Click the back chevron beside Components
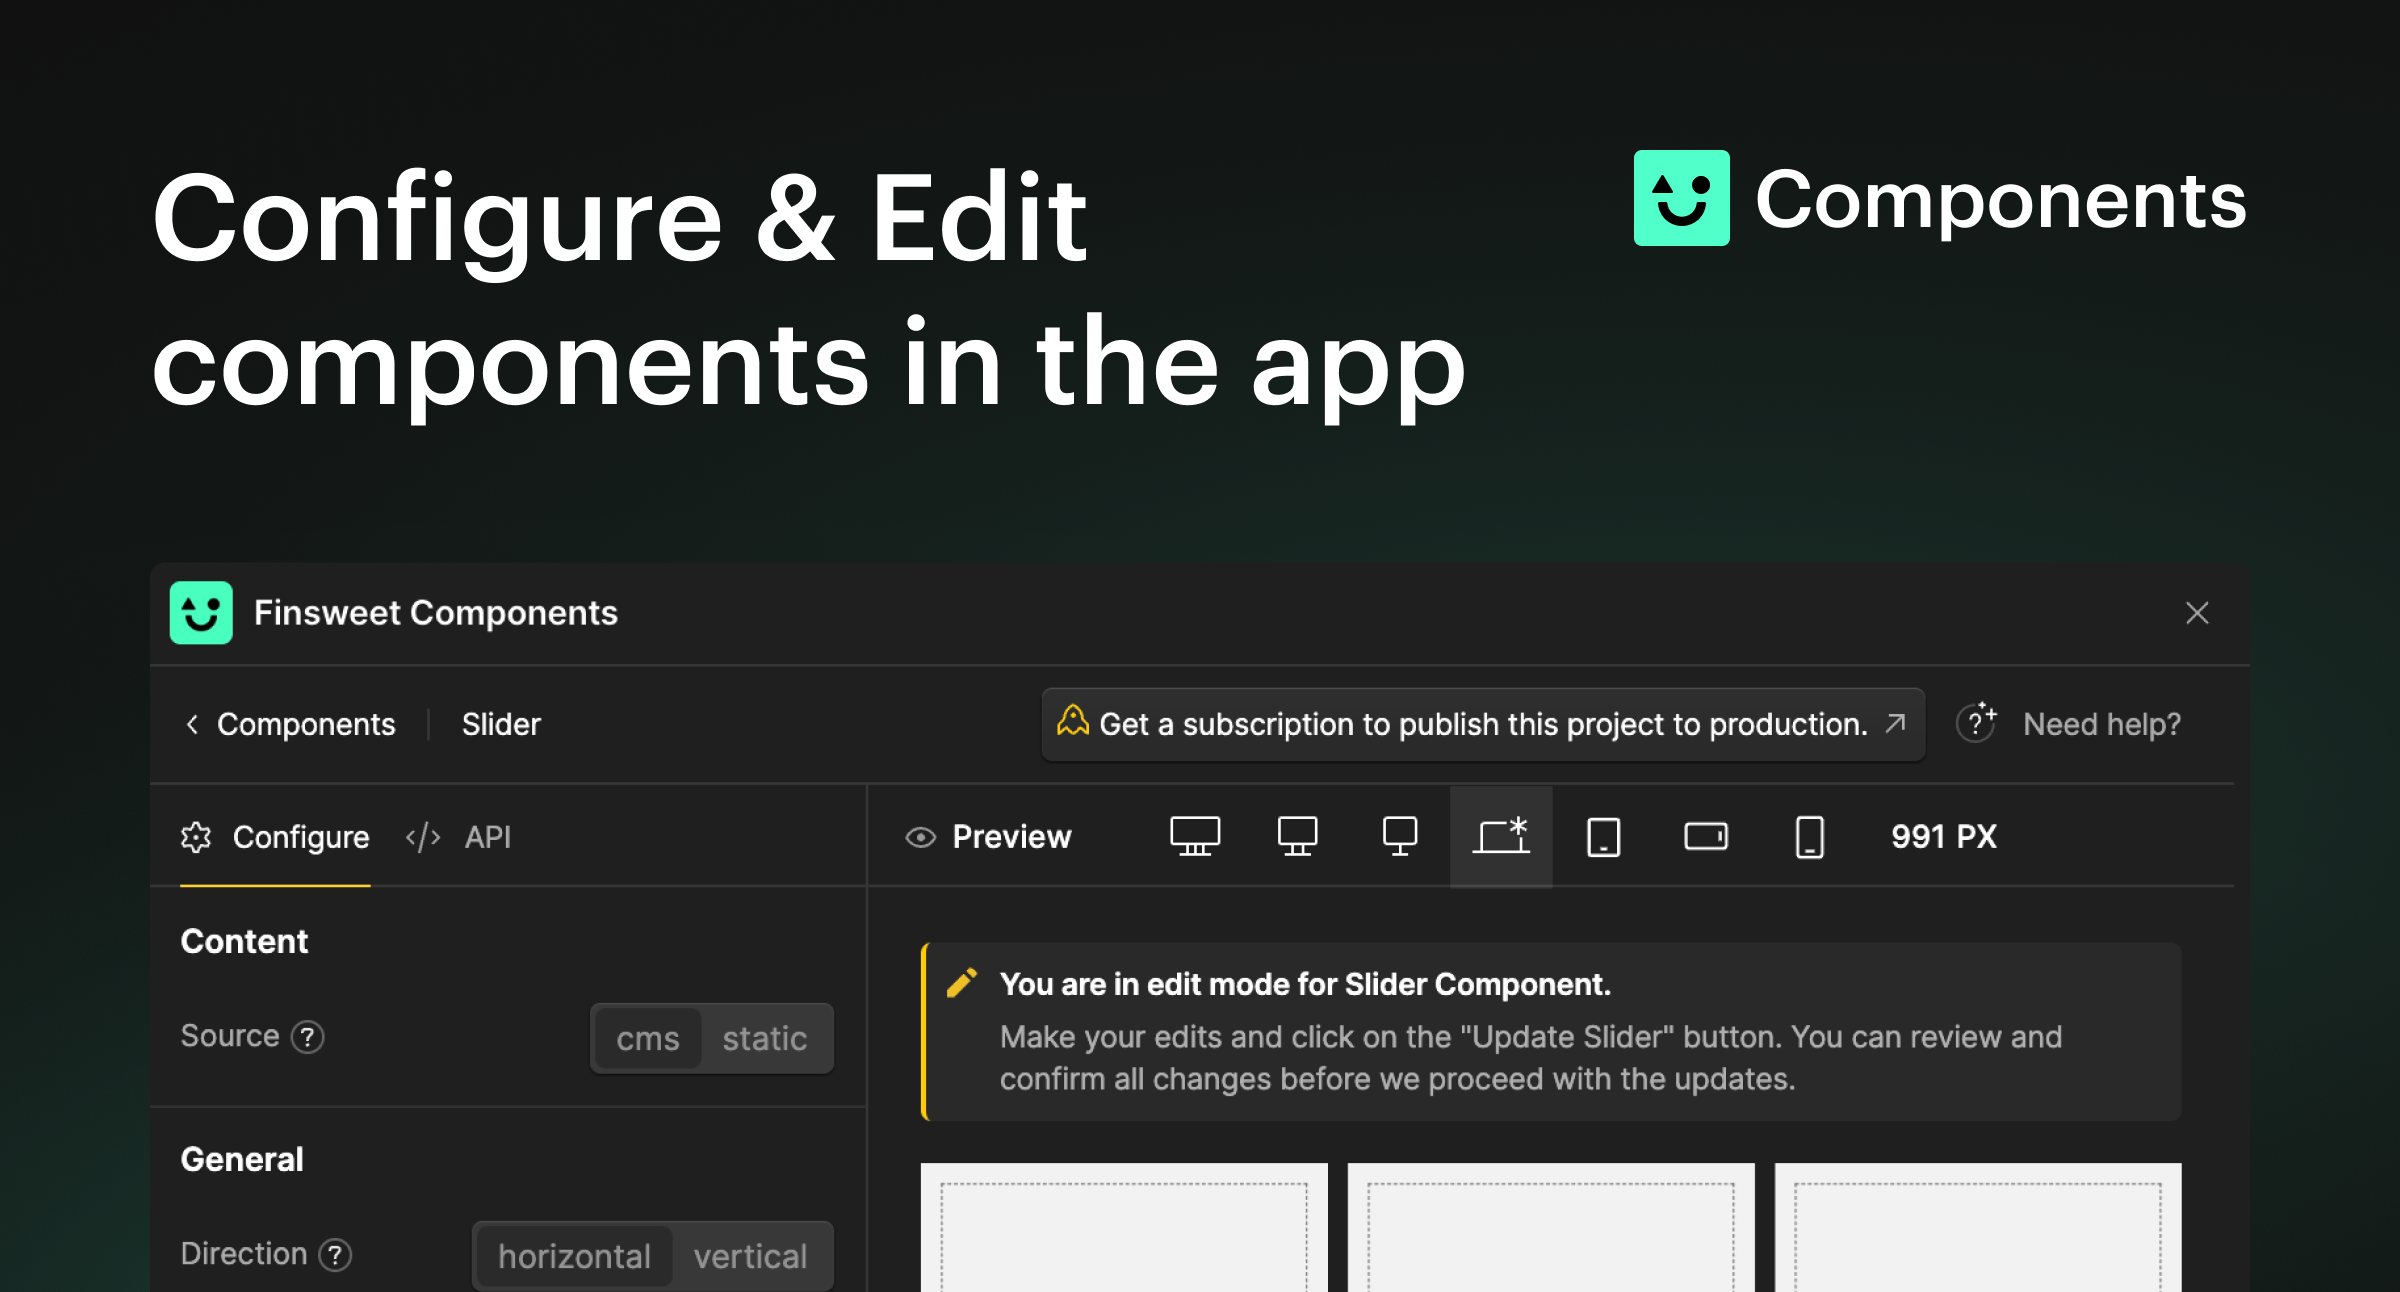Viewport: 2400px width, 1292px height. (192, 724)
